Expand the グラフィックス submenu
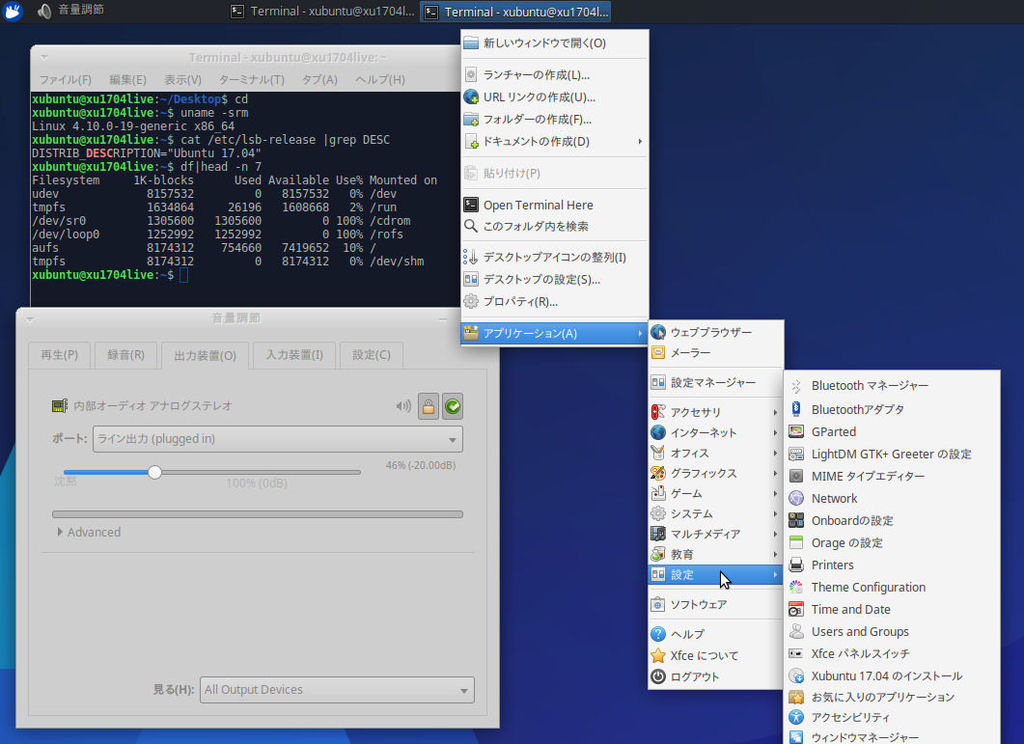This screenshot has width=1024, height=744. pos(715,473)
